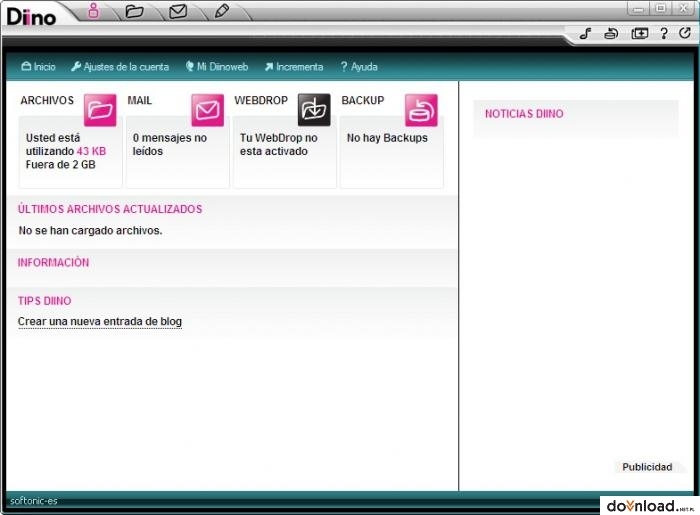Image resolution: width=700 pixels, height=515 pixels.
Task: Open Mi Diinoweb in navigation bar
Action: (217, 67)
